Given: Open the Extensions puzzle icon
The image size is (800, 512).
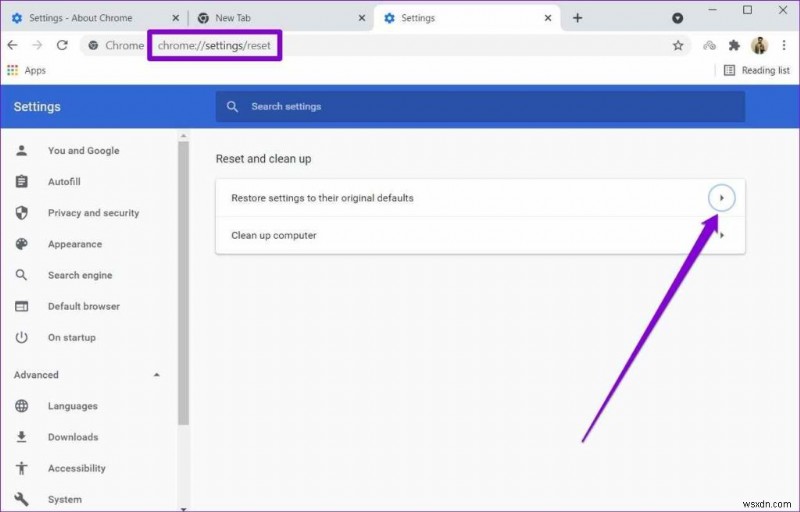Looking at the screenshot, I should (734, 45).
